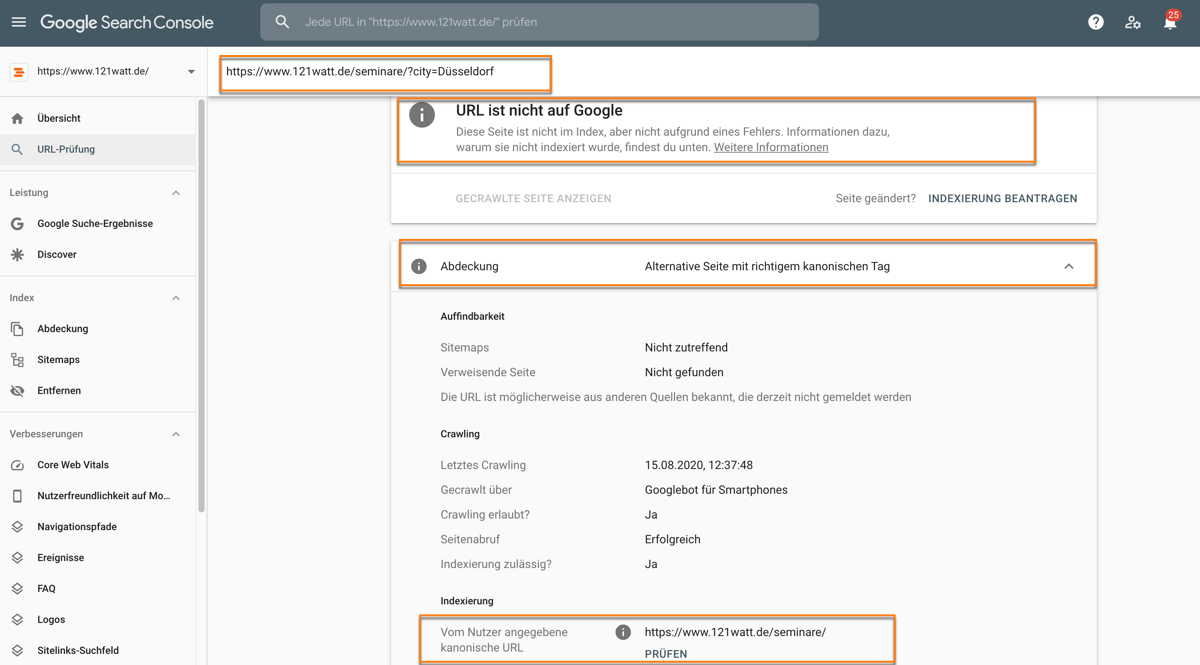Click the Google G icon for Suche-Ergebnisse

pyautogui.click(x=17, y=224)
